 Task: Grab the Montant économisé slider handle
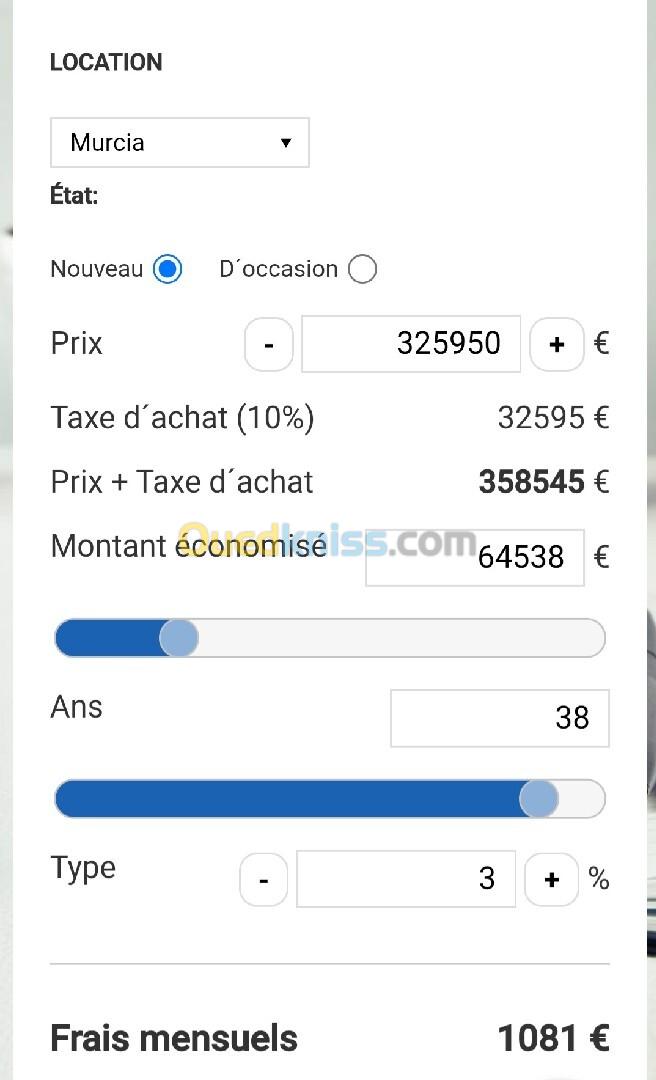pyautogui.click(x=179, y=638)
